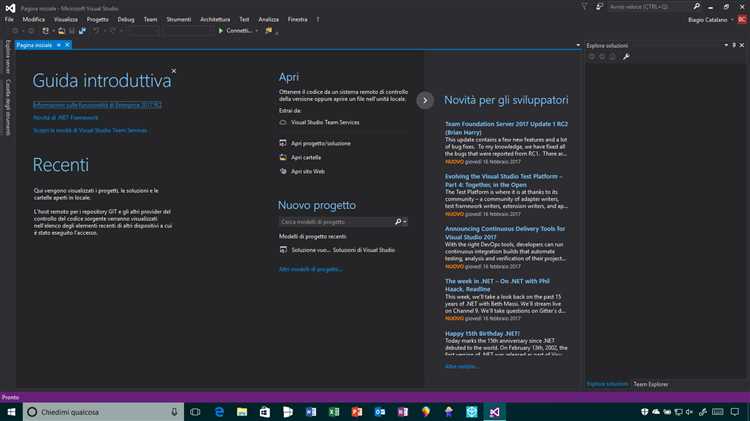
Task: Click the notifications flag icon in title bar
Action: click(585, 7)
